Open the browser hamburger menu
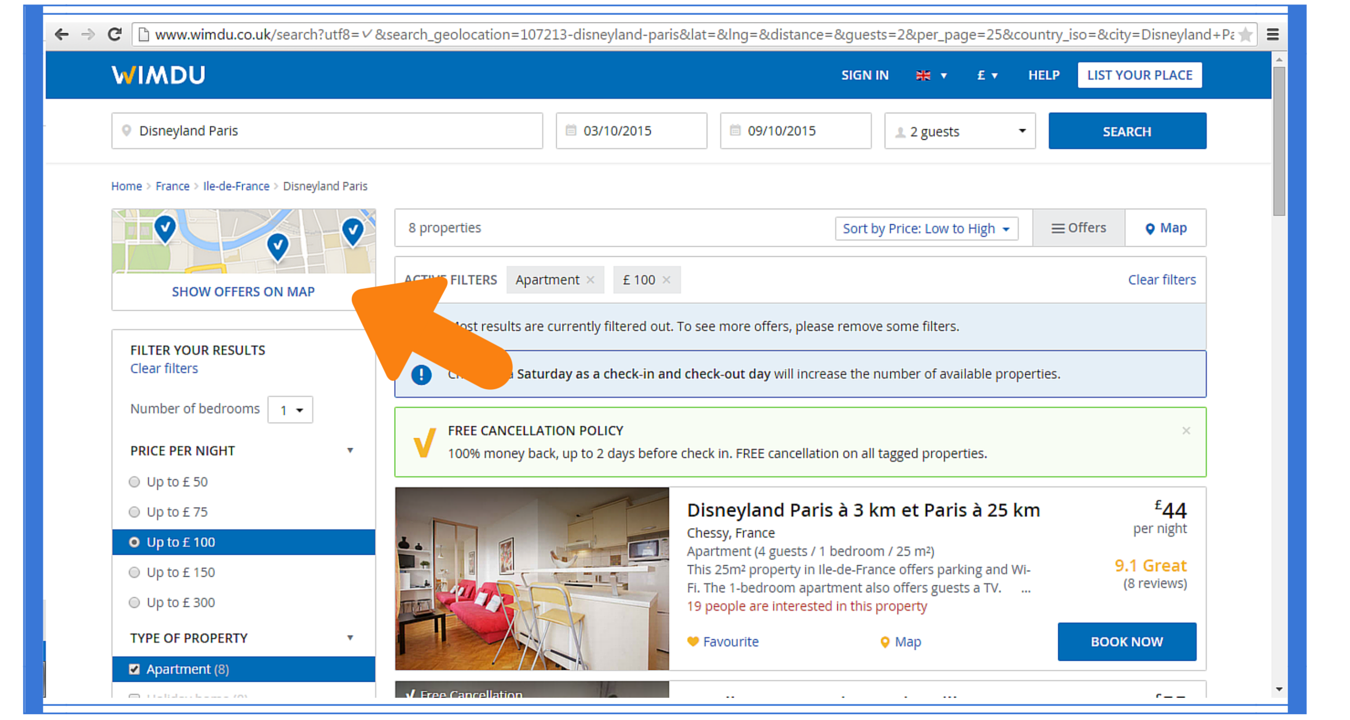Screen dimensions: 1350x720 pyautogui.click(x=1273, y=34)
